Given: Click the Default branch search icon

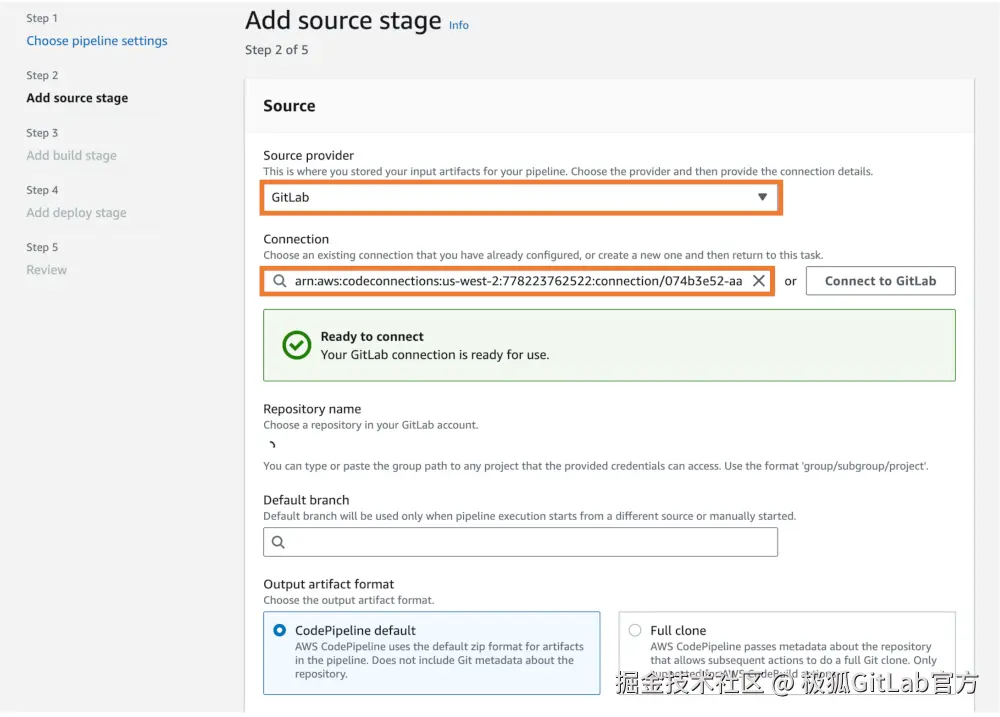Looking at the screenshot, I should 279,542.
